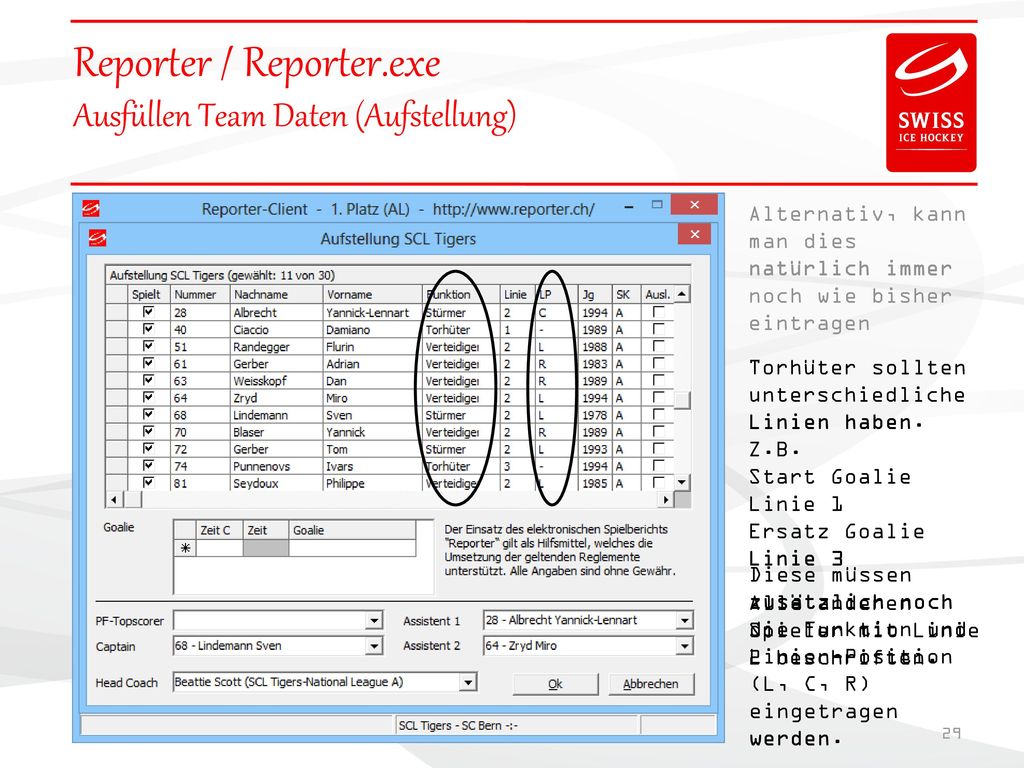The height and width of the screenshot is (768, 1024).
Task: Click the vertical scrollbar thumb of player list
Action: [682, 400]
